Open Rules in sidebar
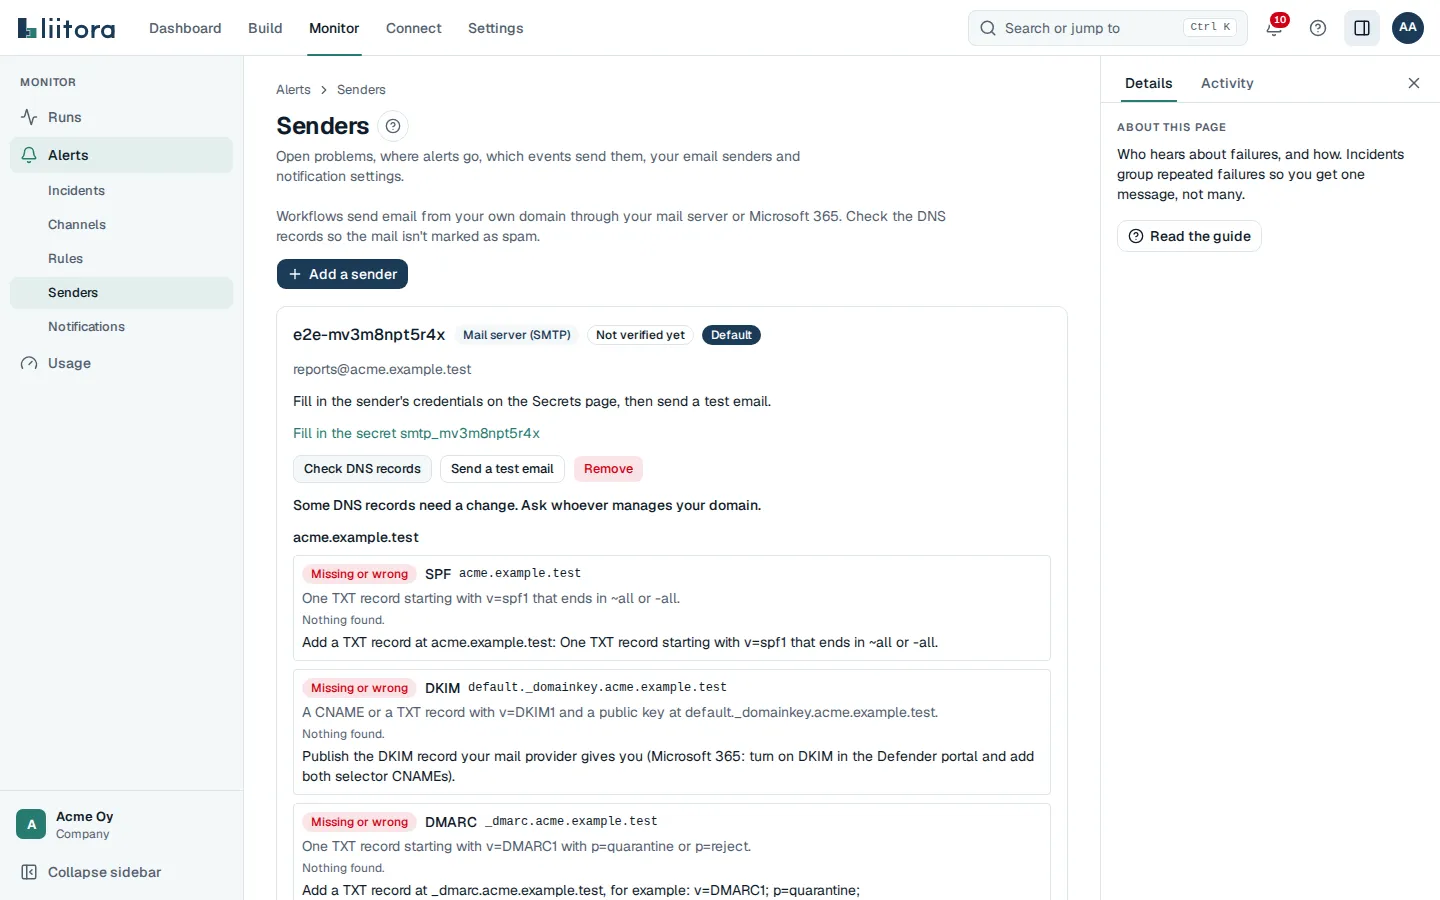 coord(121,259)
